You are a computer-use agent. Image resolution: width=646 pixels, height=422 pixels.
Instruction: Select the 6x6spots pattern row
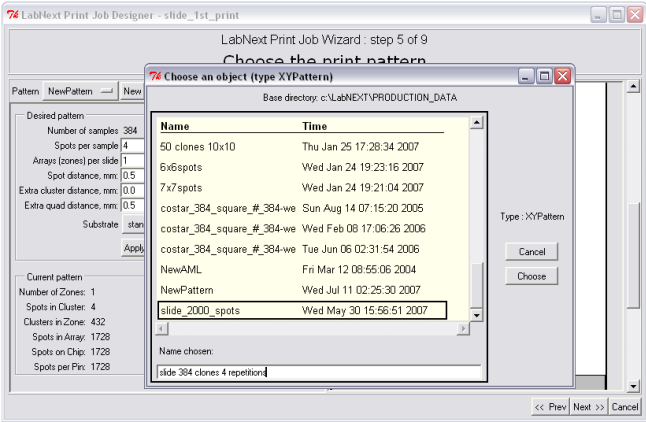(x=302, y=167)
